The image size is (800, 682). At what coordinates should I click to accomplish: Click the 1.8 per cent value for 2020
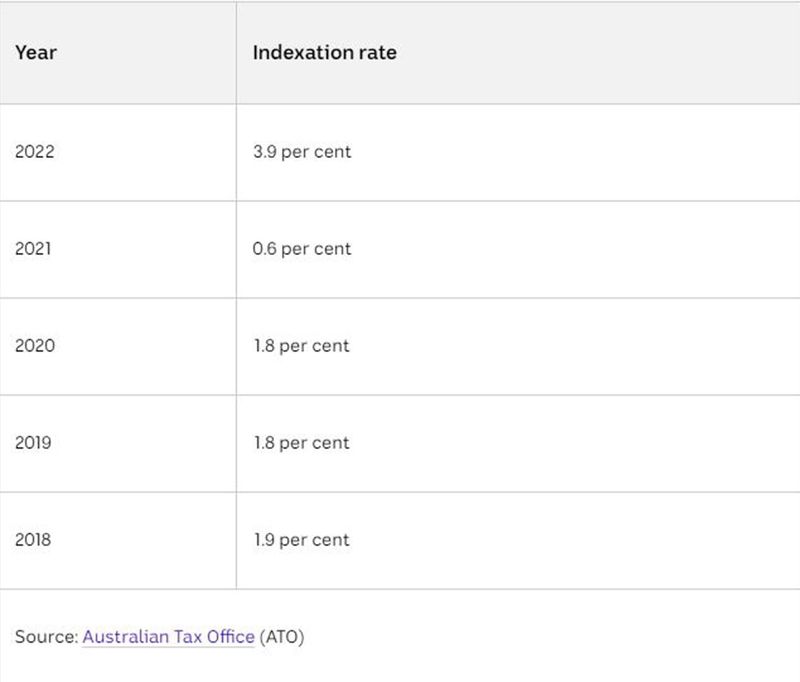coord(302,346)
